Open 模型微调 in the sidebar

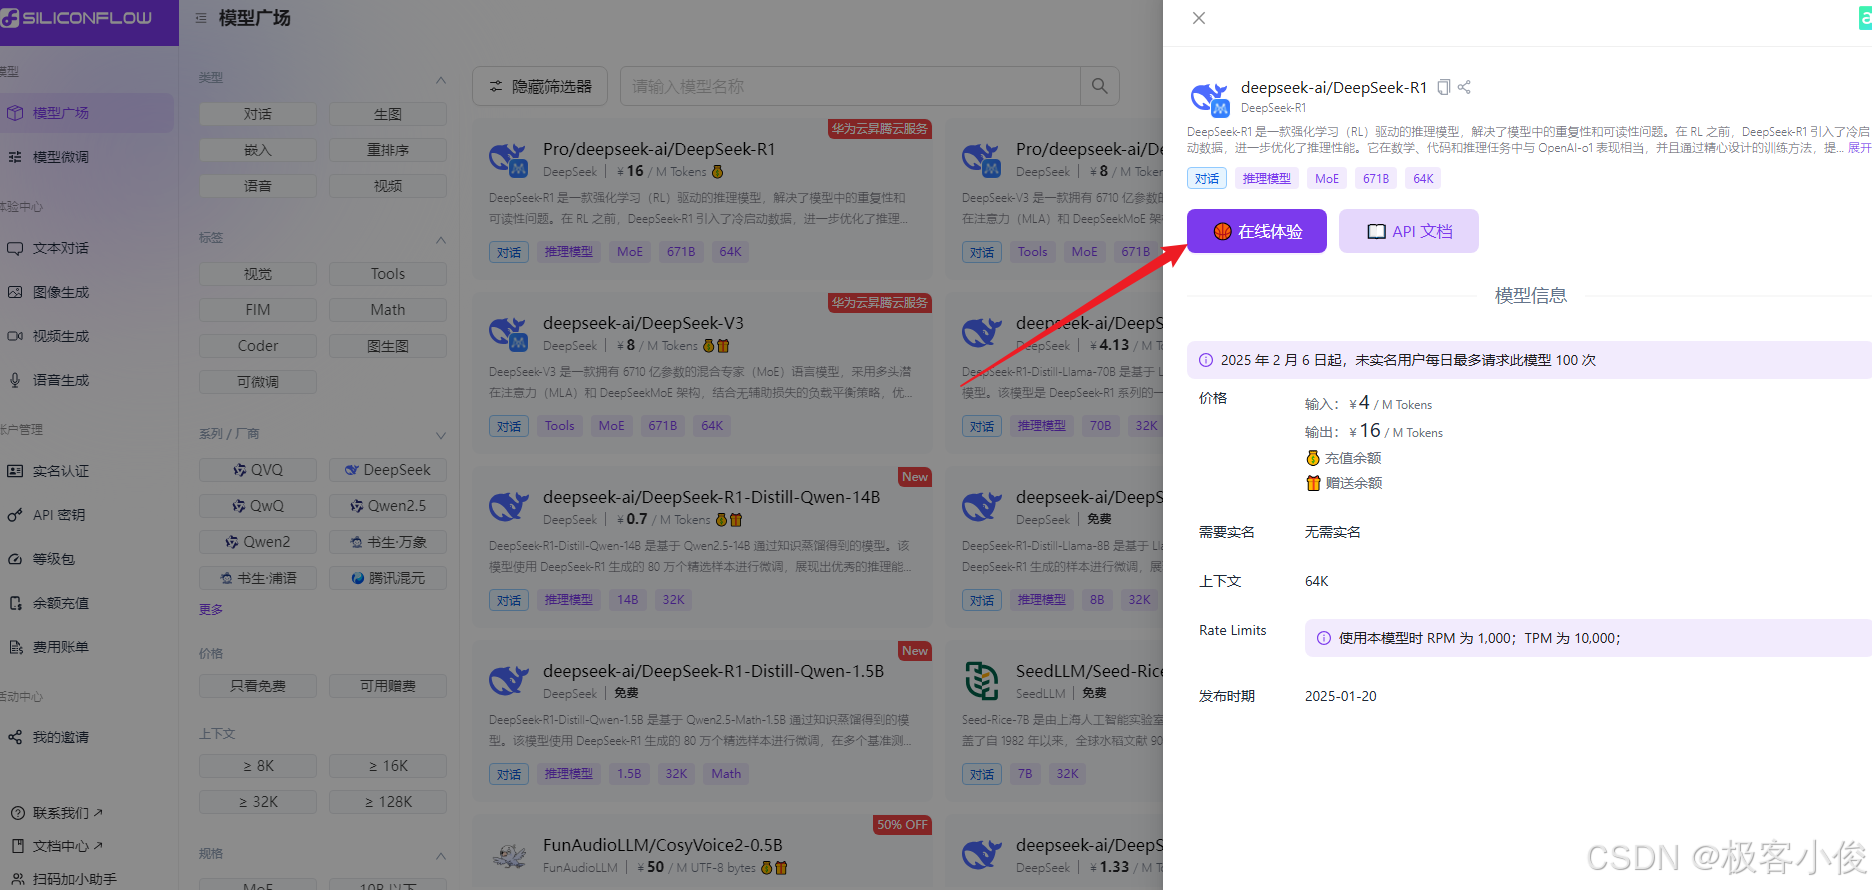[x=87, y=157]
